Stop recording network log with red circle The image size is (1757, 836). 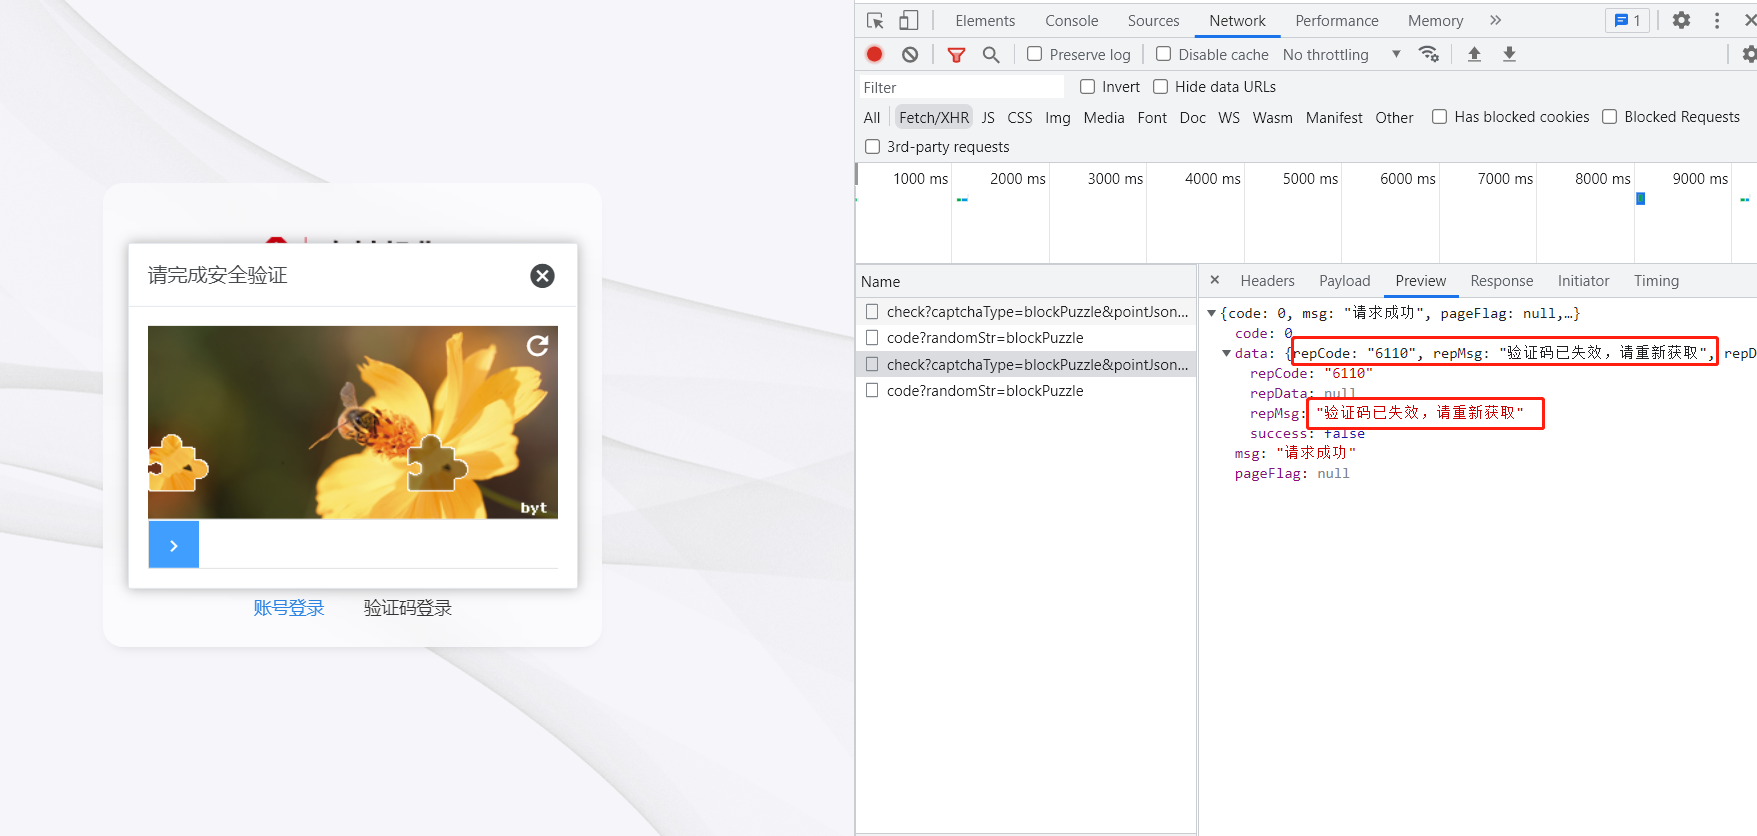[875, 54]
